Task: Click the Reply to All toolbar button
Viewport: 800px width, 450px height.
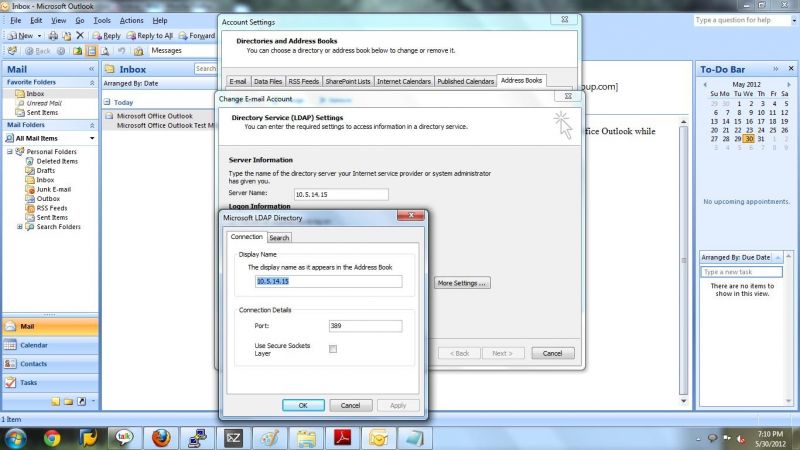Action: [149, 35]
